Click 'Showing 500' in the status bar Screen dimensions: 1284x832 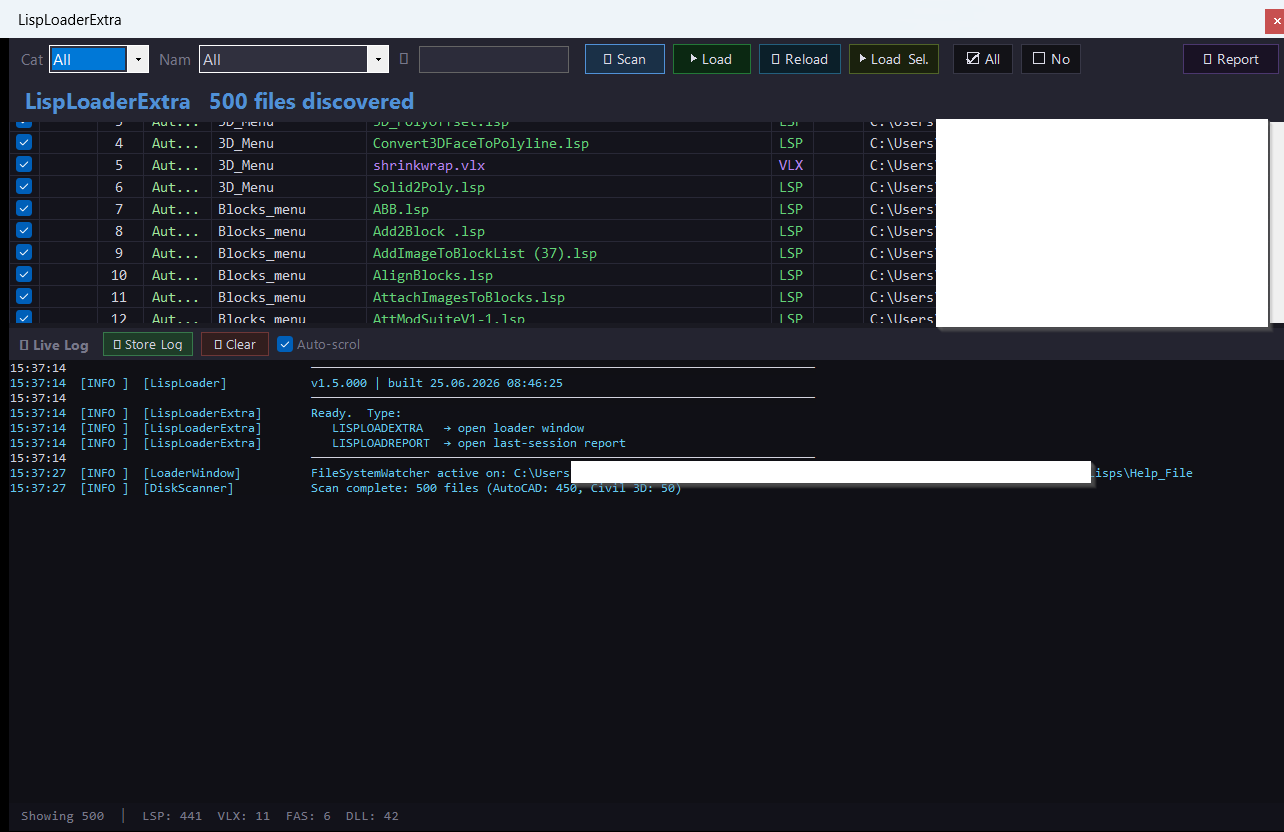62,816
